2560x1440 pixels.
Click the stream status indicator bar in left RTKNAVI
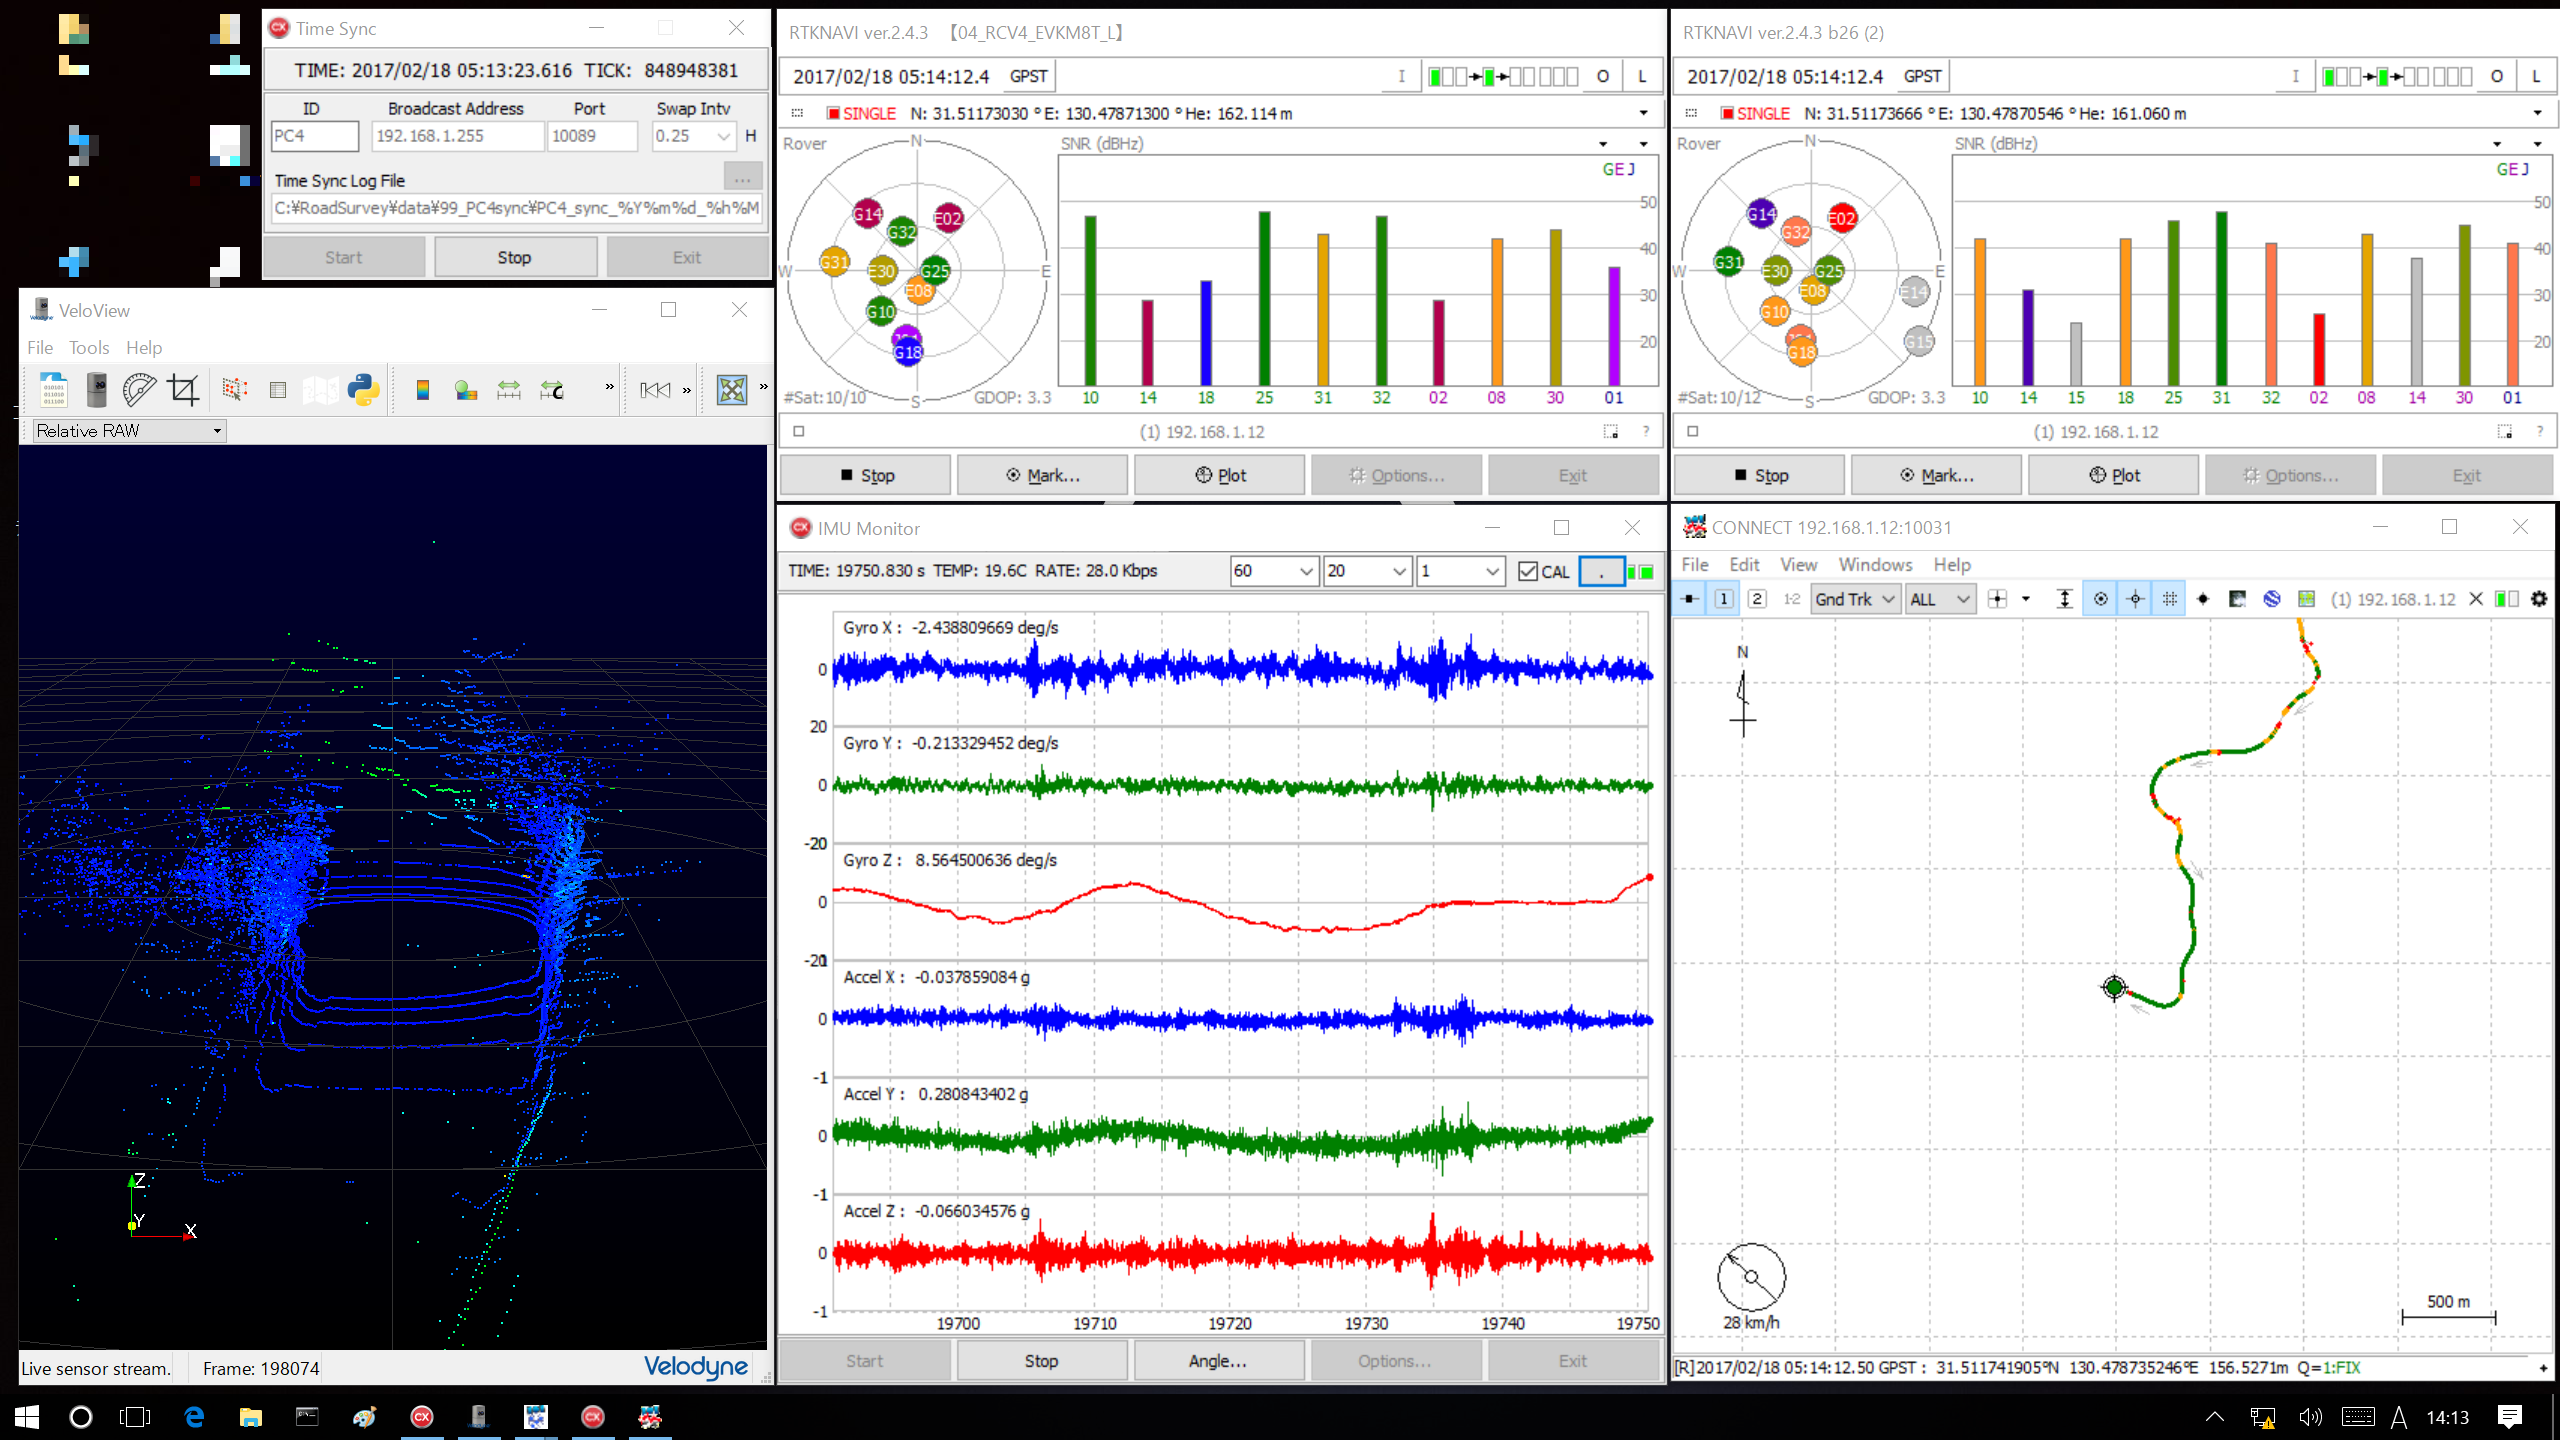coord(1502,77)
